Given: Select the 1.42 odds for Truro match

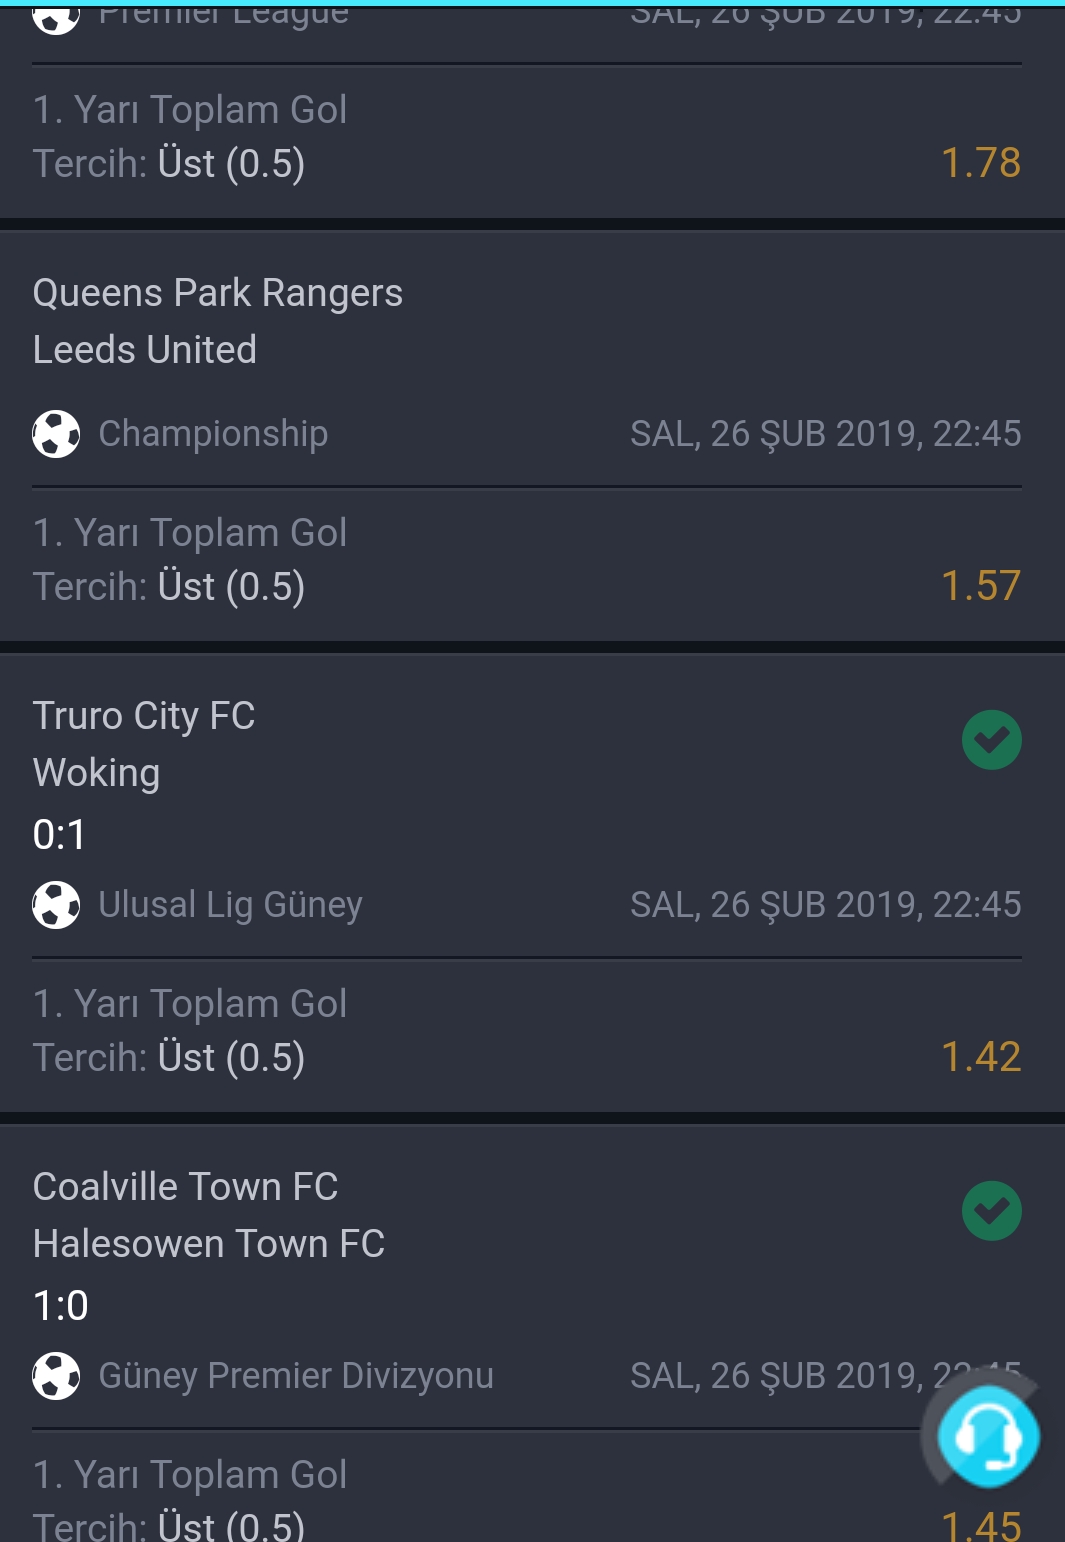Looking at the screenshot, I should point(981,1057).
